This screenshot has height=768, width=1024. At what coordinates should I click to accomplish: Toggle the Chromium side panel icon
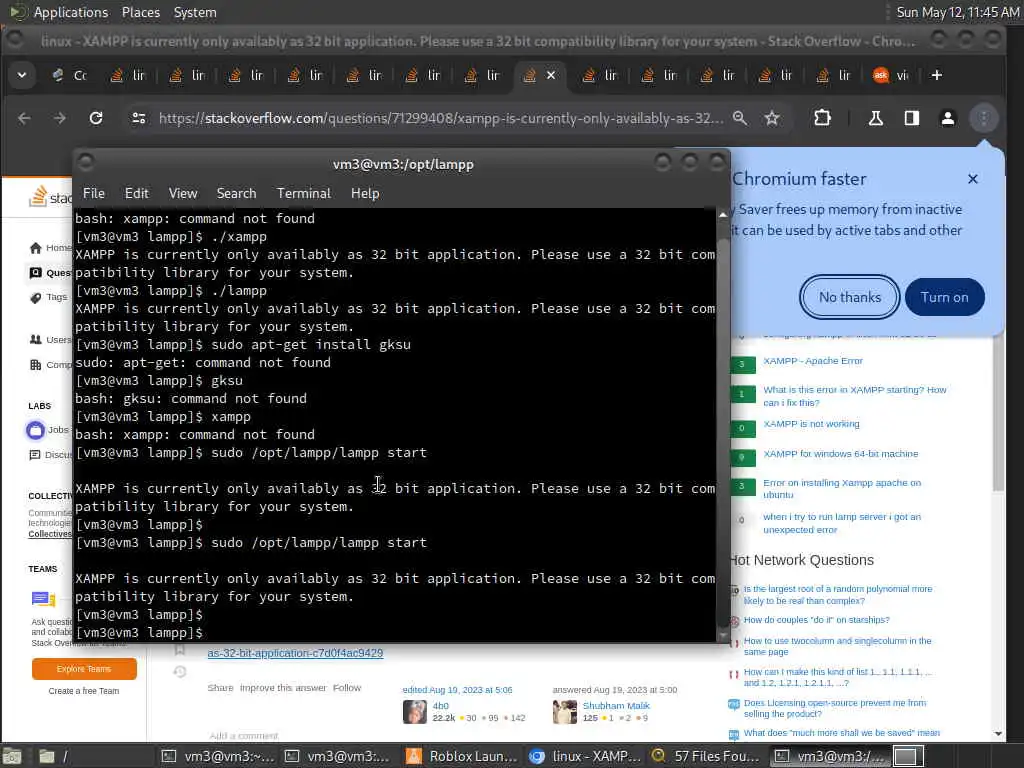point(912,118)
